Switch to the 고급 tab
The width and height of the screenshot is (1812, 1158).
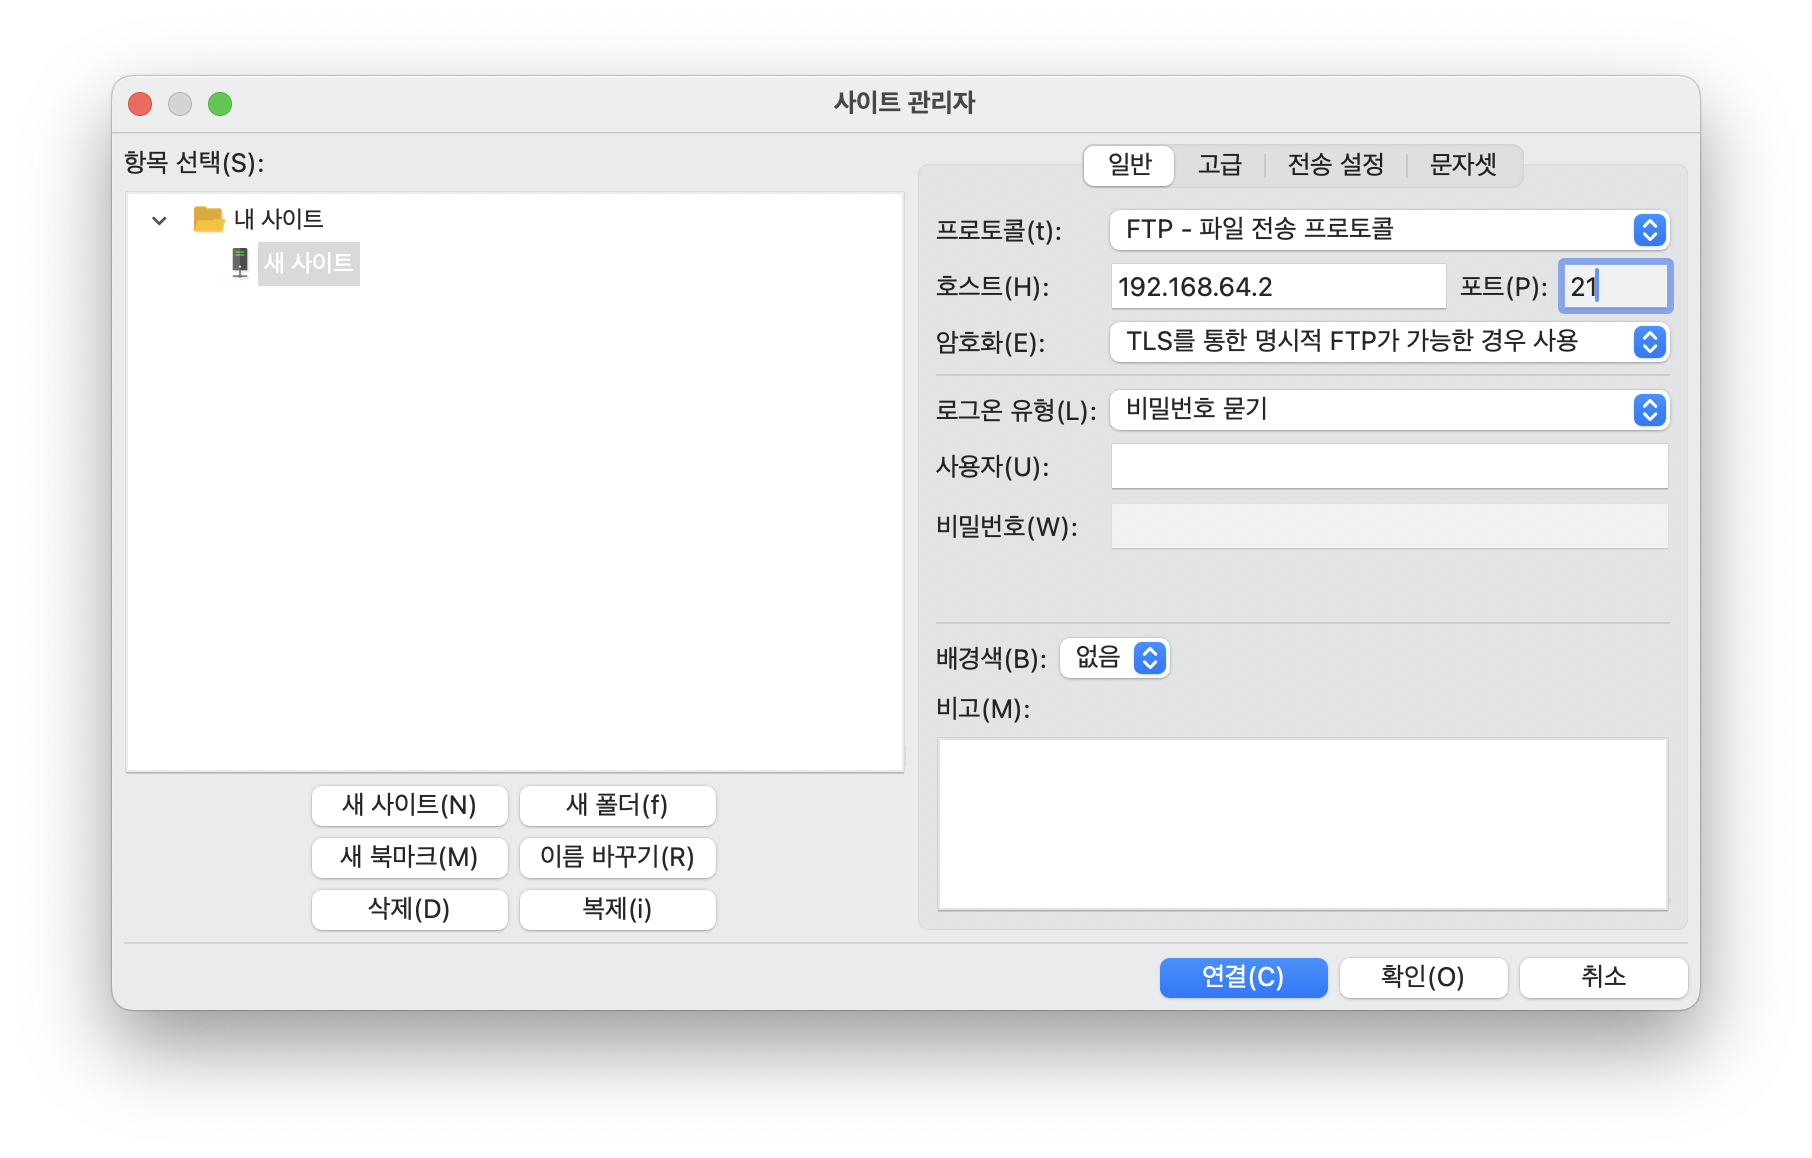[x=1220, y=165]
